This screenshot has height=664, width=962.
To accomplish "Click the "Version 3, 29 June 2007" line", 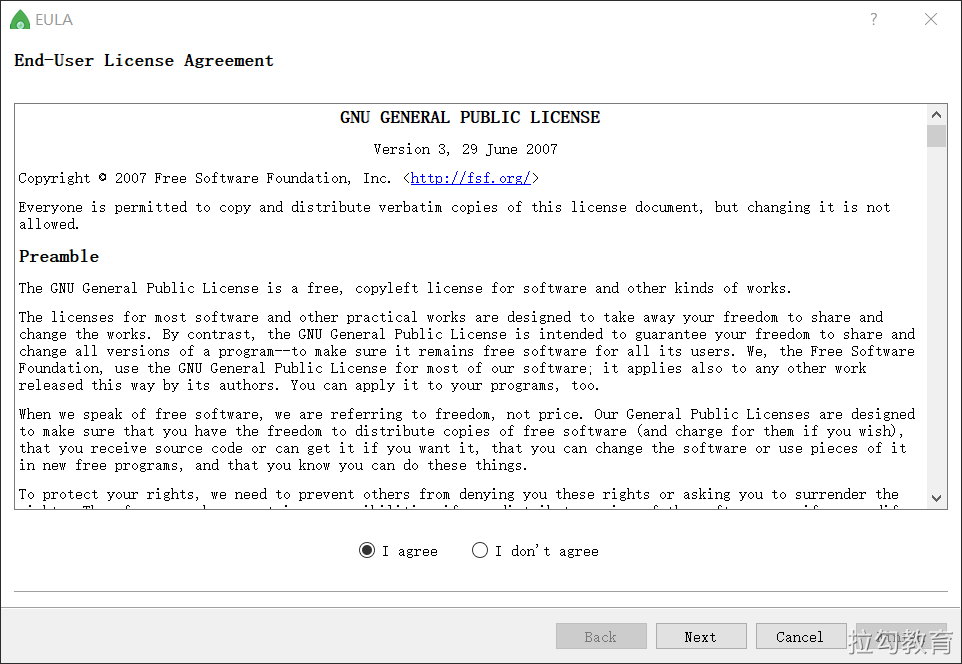I will click(466, 149).
